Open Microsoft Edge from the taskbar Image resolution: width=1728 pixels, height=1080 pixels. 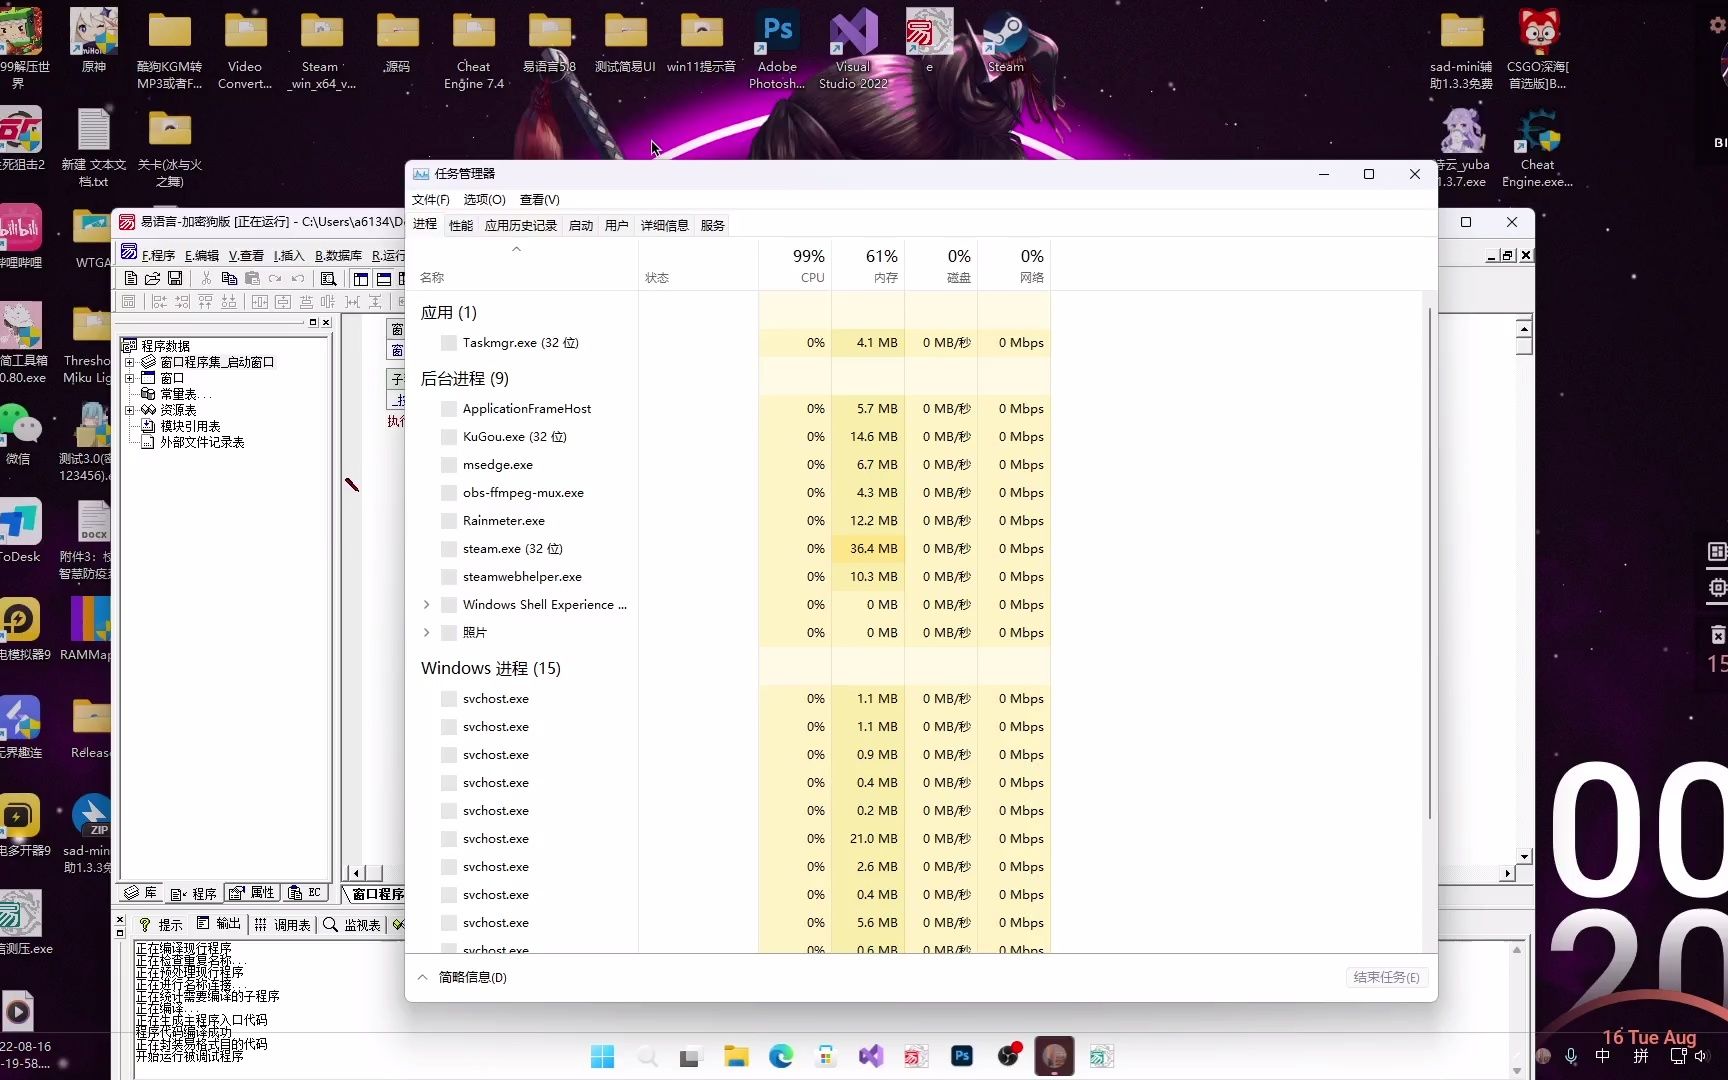click(781, 1056)
